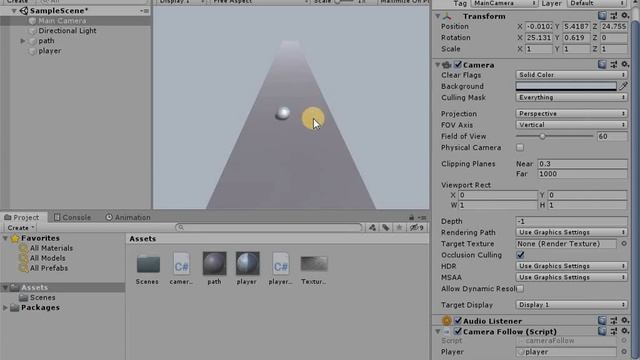The width and height of the screenshot is (640, 360).
Task: Click the Field of View slider
Action: pyautogui.click(x=554, y=136)
